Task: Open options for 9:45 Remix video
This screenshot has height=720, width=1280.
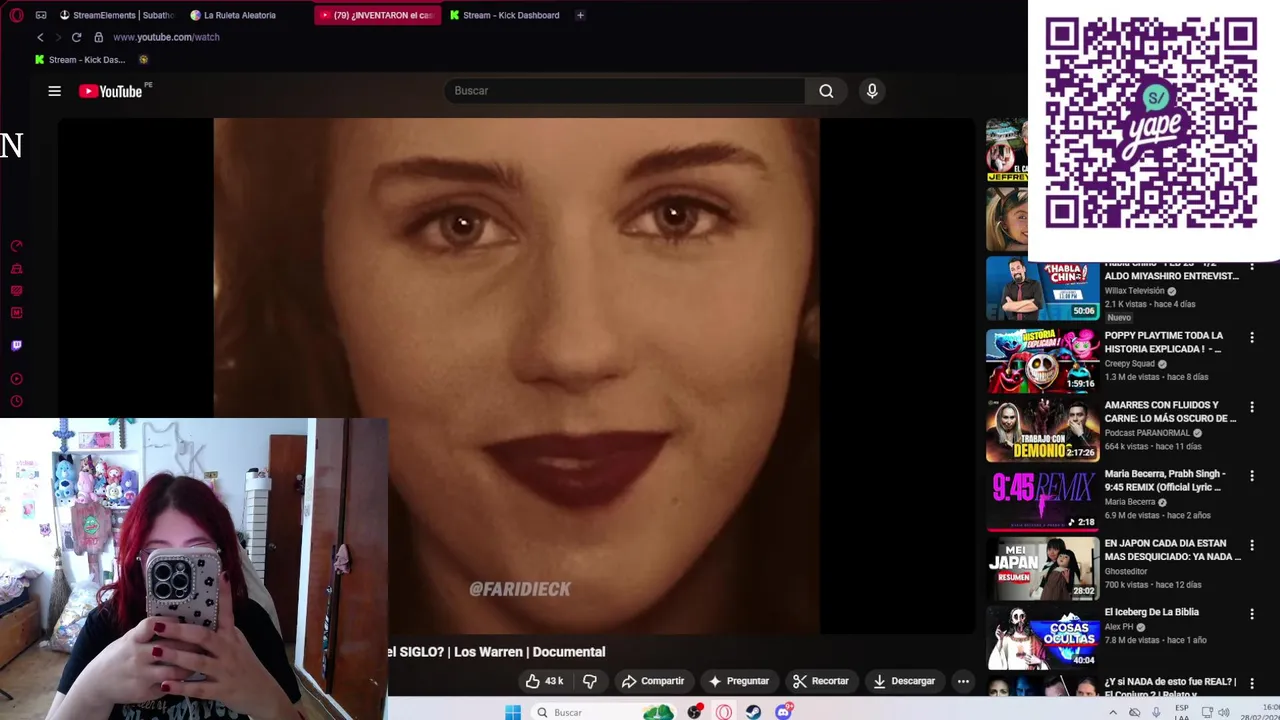Action: pos(1251,476)
